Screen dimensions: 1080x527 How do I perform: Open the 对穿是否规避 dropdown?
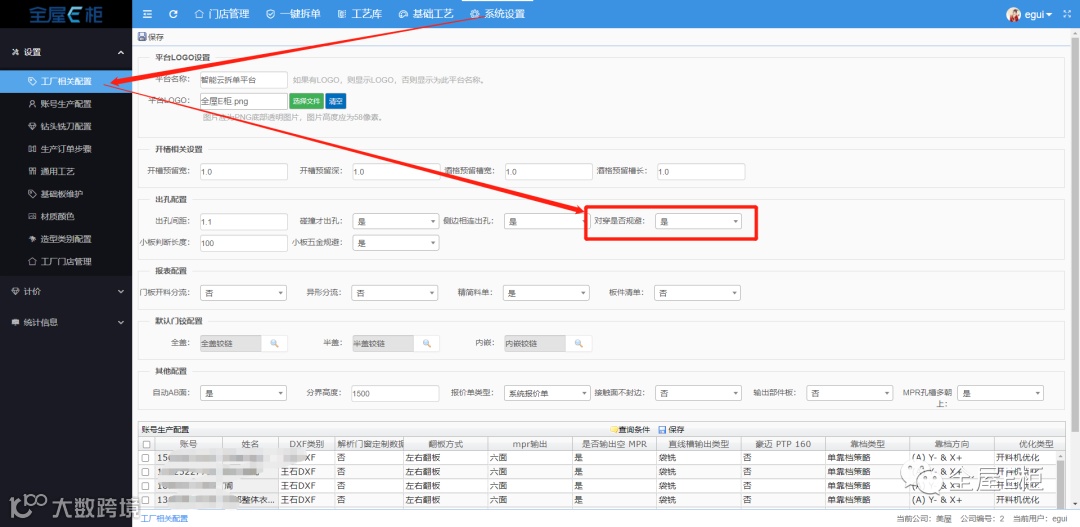[698, 221]
